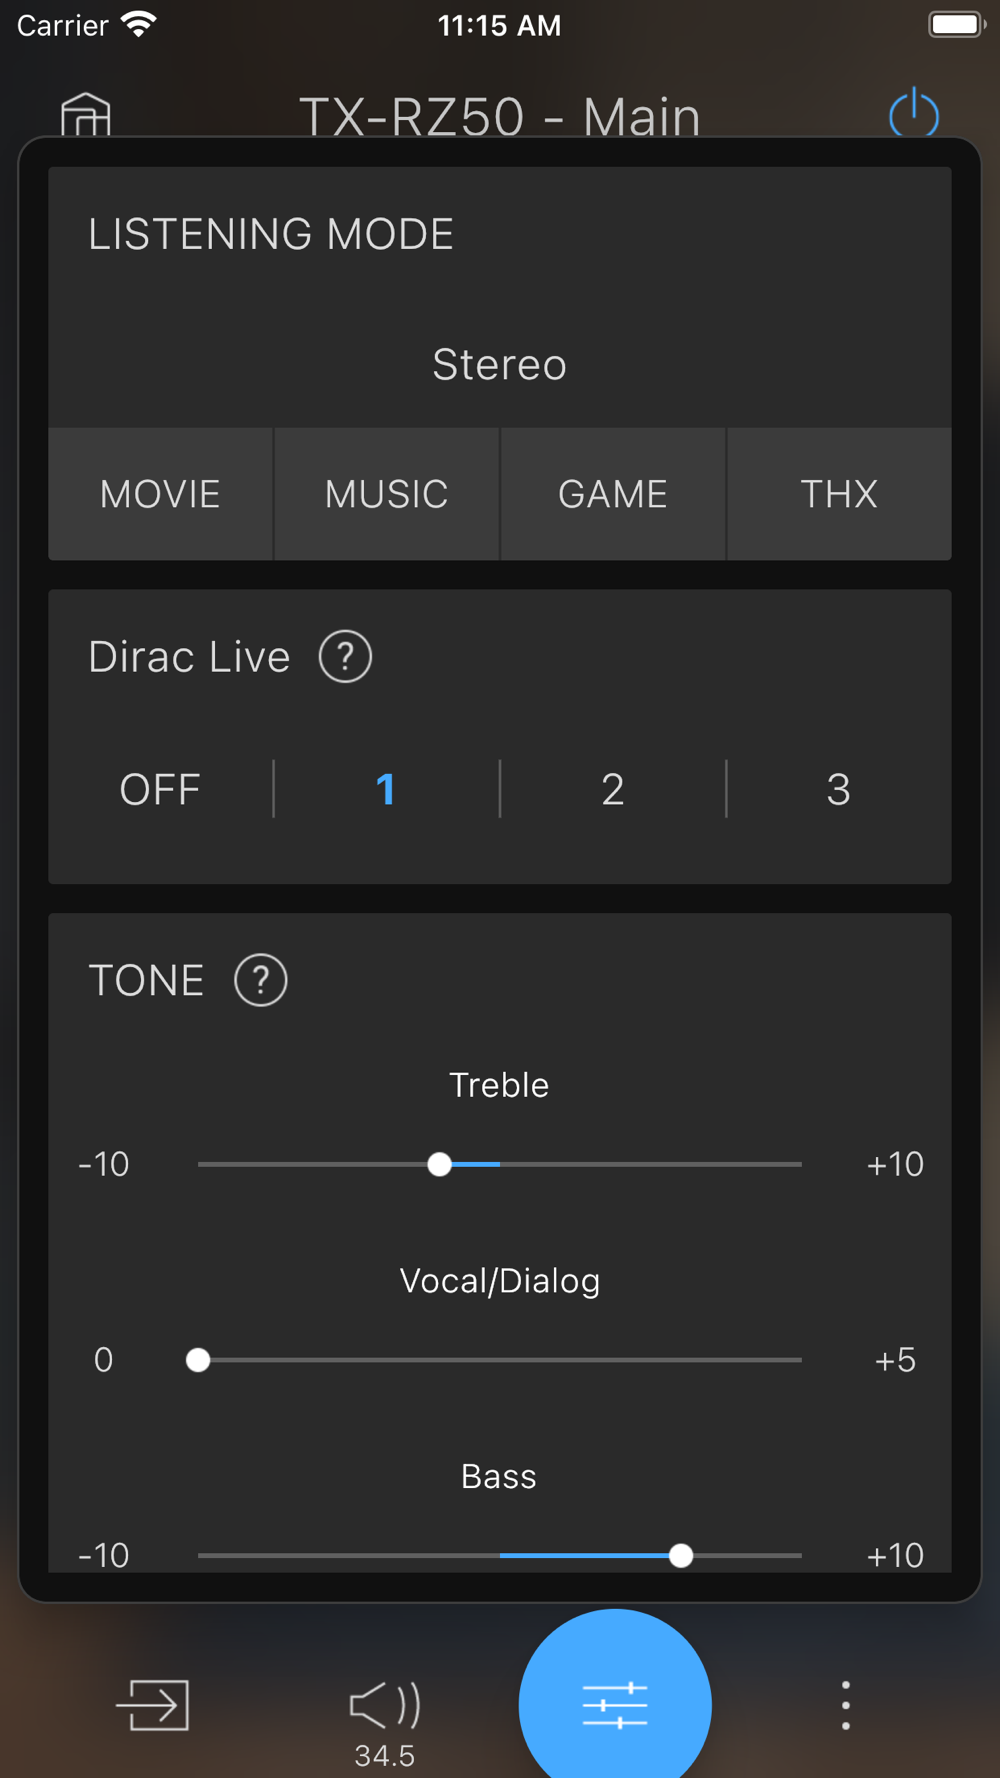Tap the Stereo listening mode label

pyautogui.click(x=500, y=365)
